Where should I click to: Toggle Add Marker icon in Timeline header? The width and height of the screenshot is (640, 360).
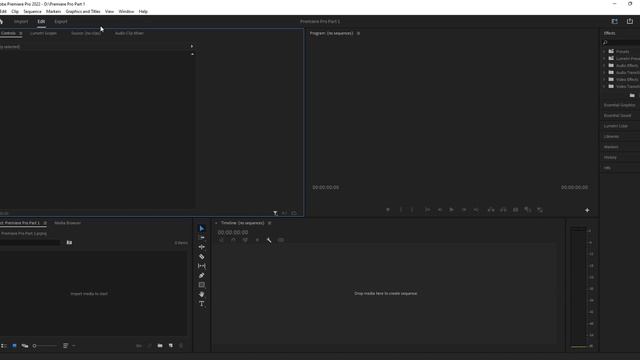tap(257, 240)
